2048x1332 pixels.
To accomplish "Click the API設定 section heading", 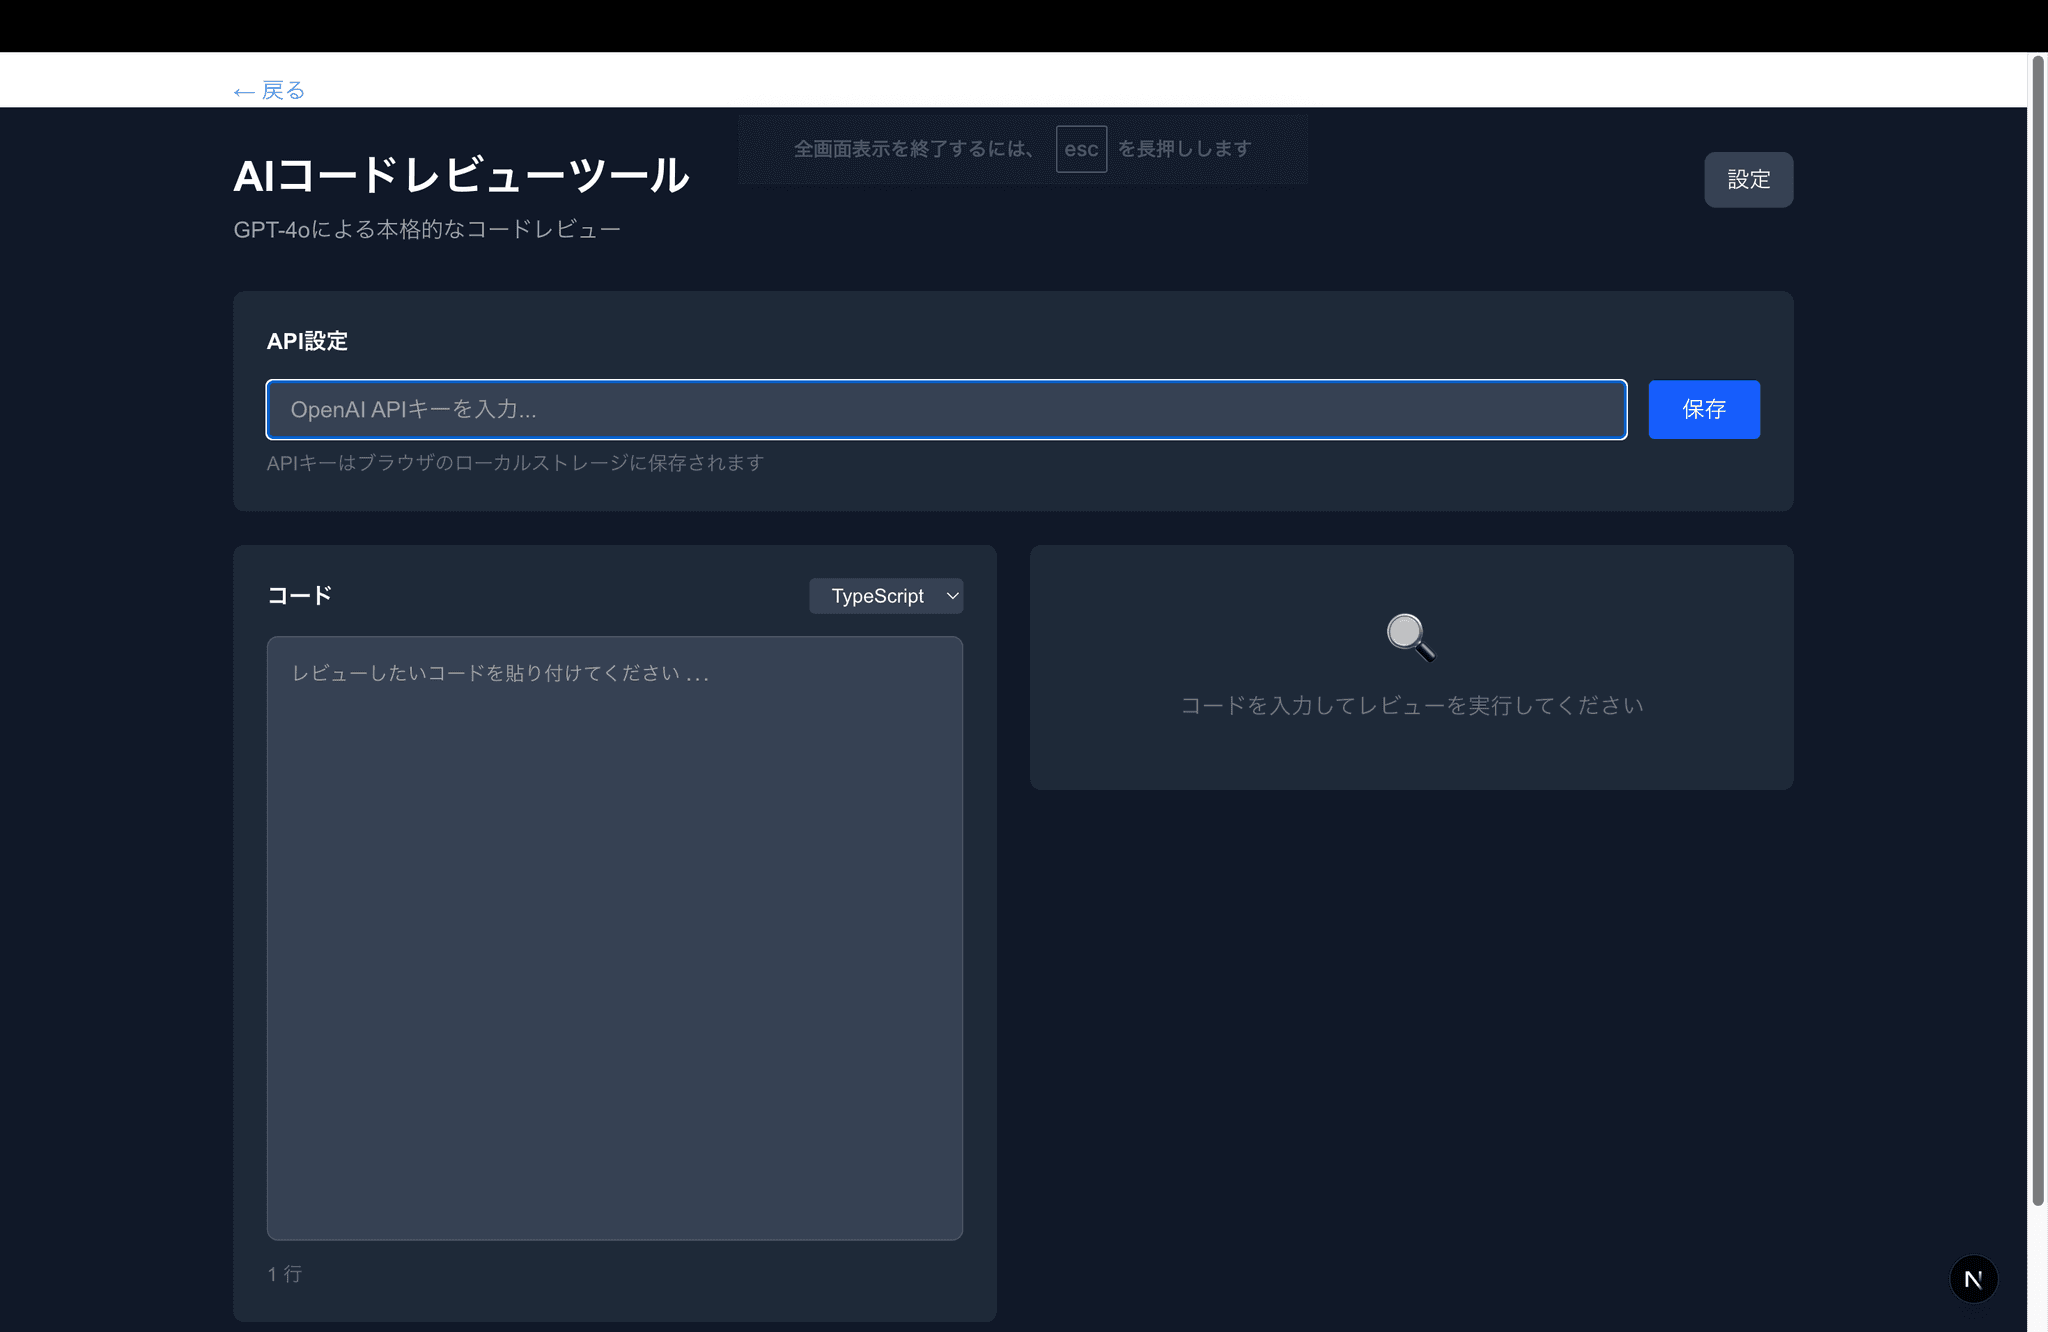I will click(307, 341).
